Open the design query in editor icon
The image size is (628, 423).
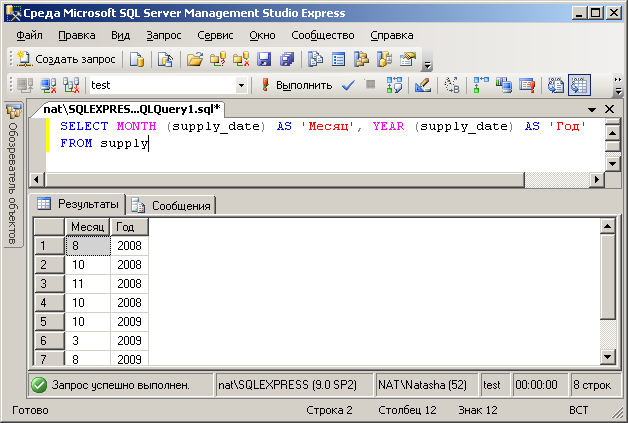423,85
